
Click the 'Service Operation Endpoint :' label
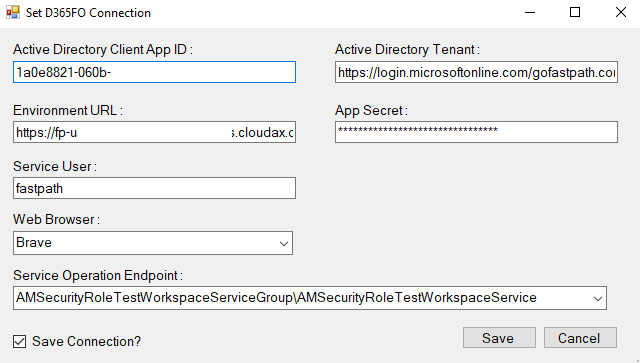tap(98, 276)
